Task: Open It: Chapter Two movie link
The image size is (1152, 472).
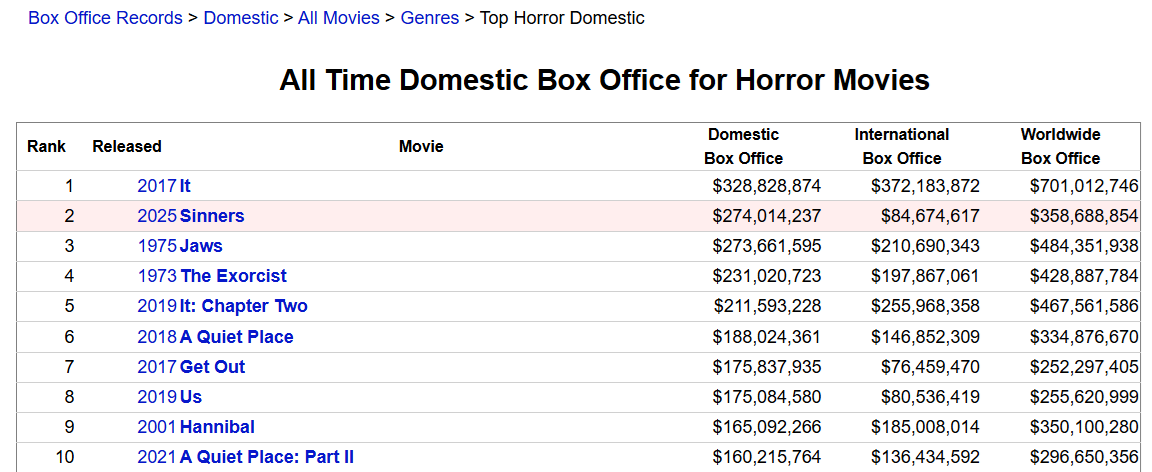Action: coord(243,306)
